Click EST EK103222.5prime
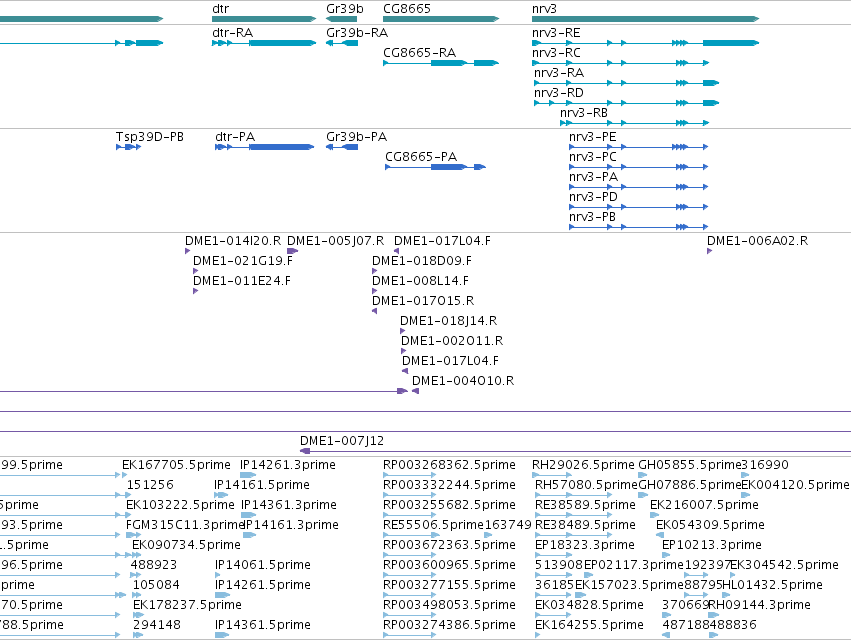Screen dimensions: 851x640 coord(180,505)
